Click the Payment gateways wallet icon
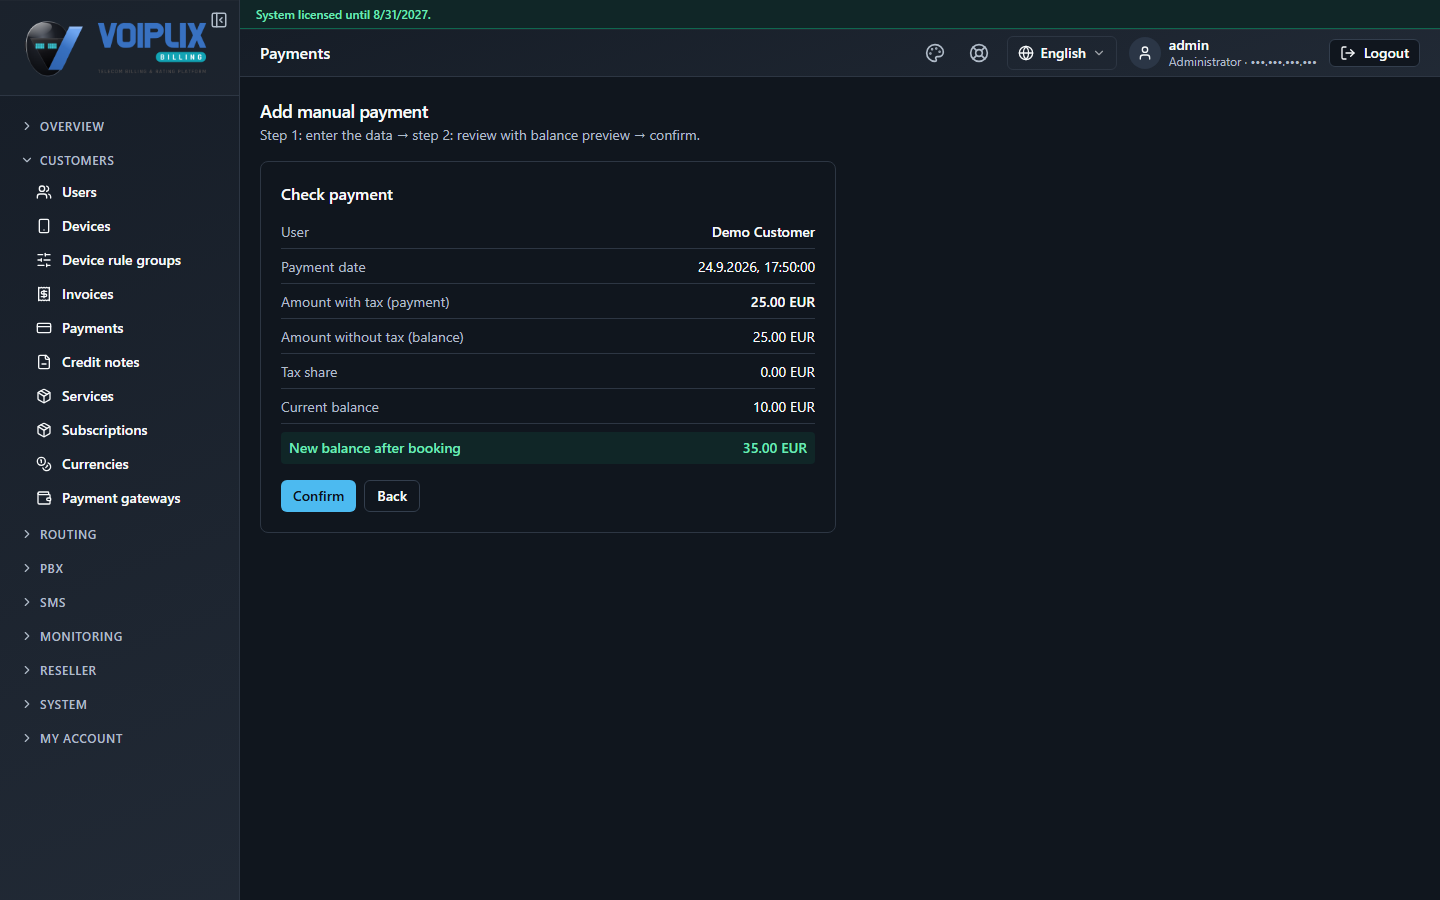 coord(44,498)
